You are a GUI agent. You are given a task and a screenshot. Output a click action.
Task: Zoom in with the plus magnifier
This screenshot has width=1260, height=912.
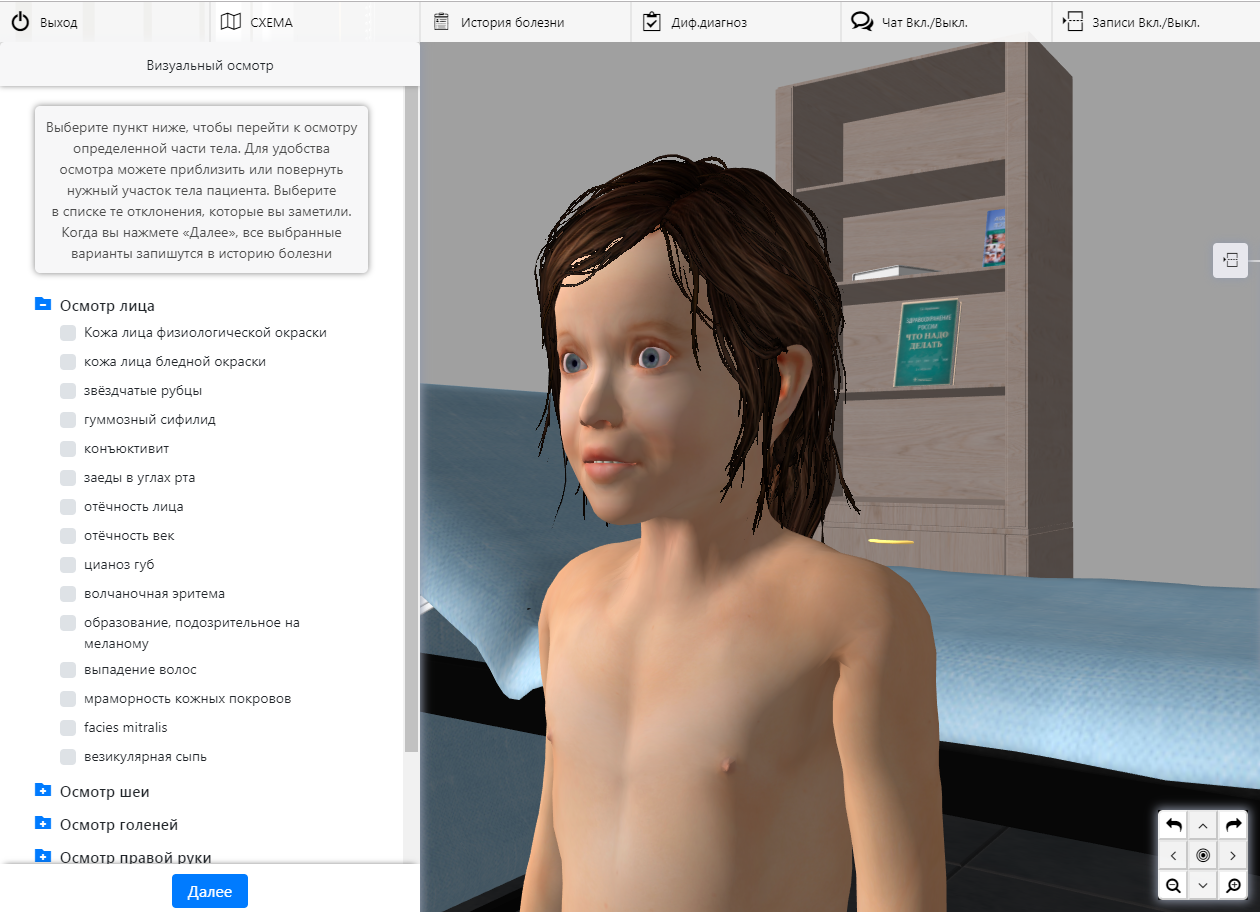click(1233, 885)
